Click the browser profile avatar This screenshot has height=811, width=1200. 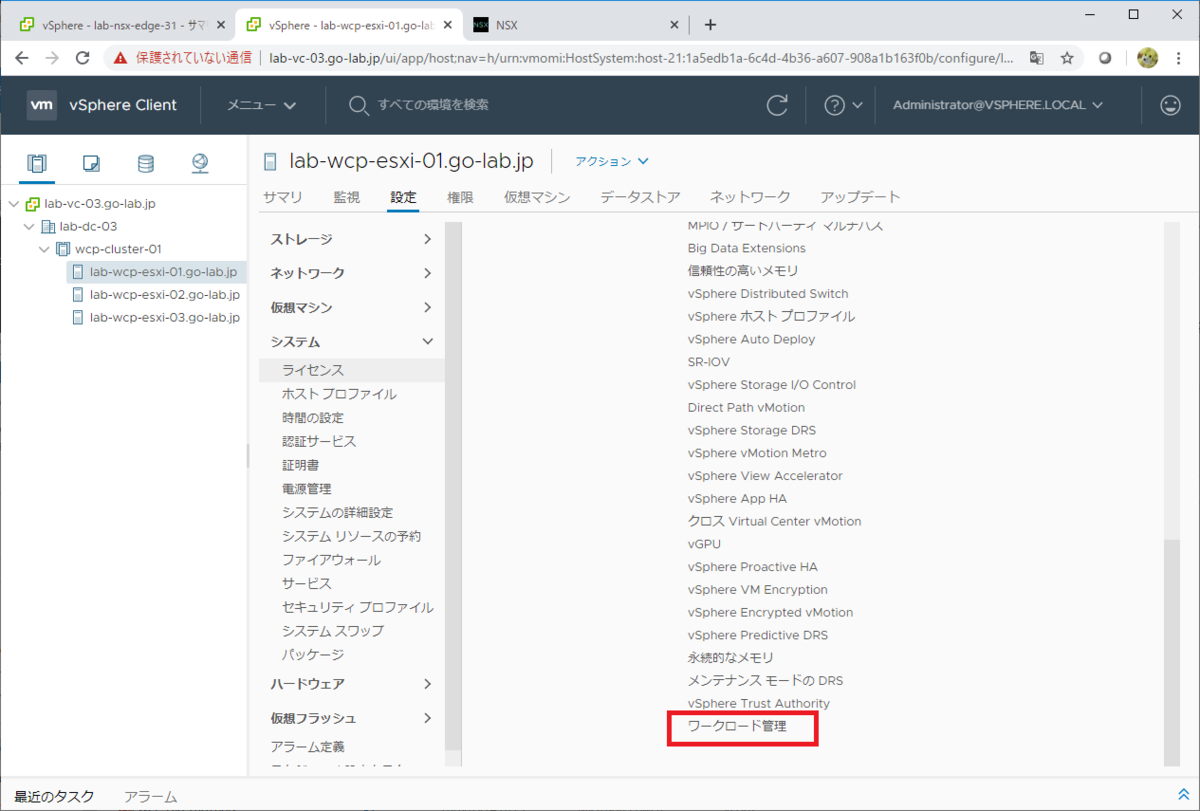coord(1147,58)
